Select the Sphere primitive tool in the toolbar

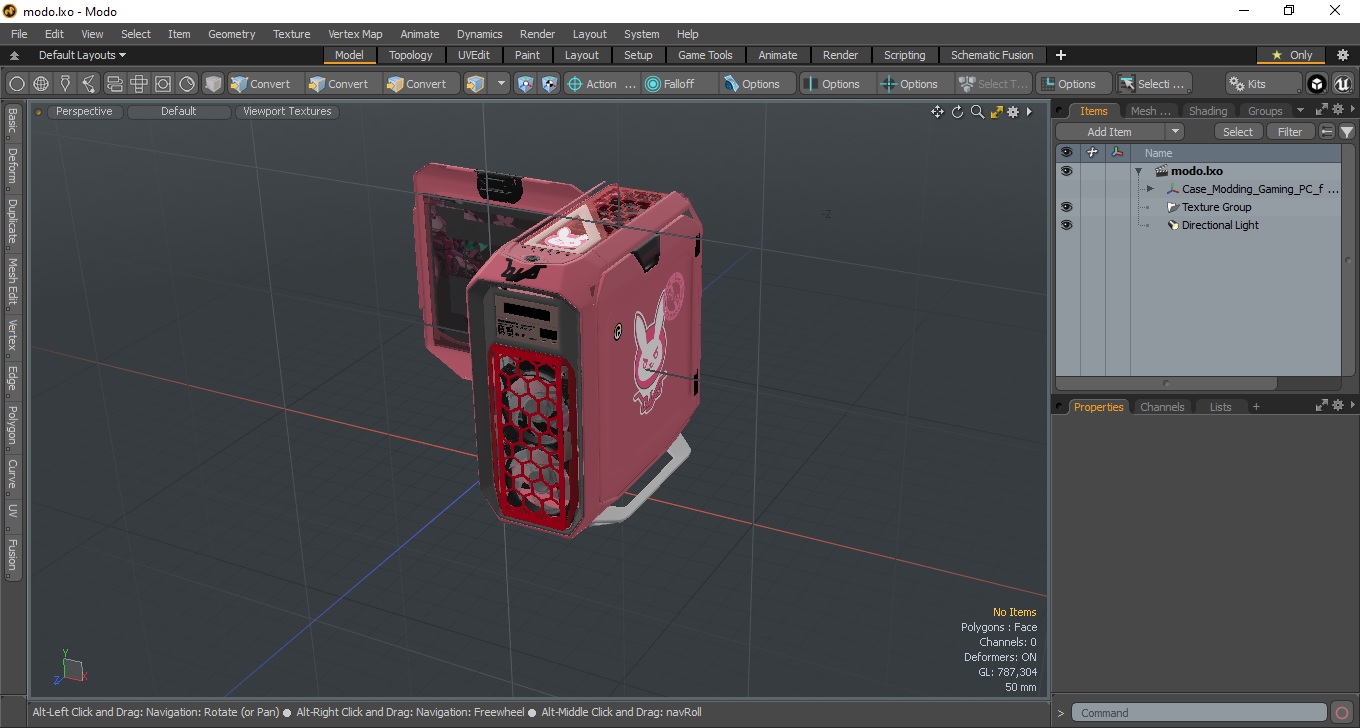17,84
